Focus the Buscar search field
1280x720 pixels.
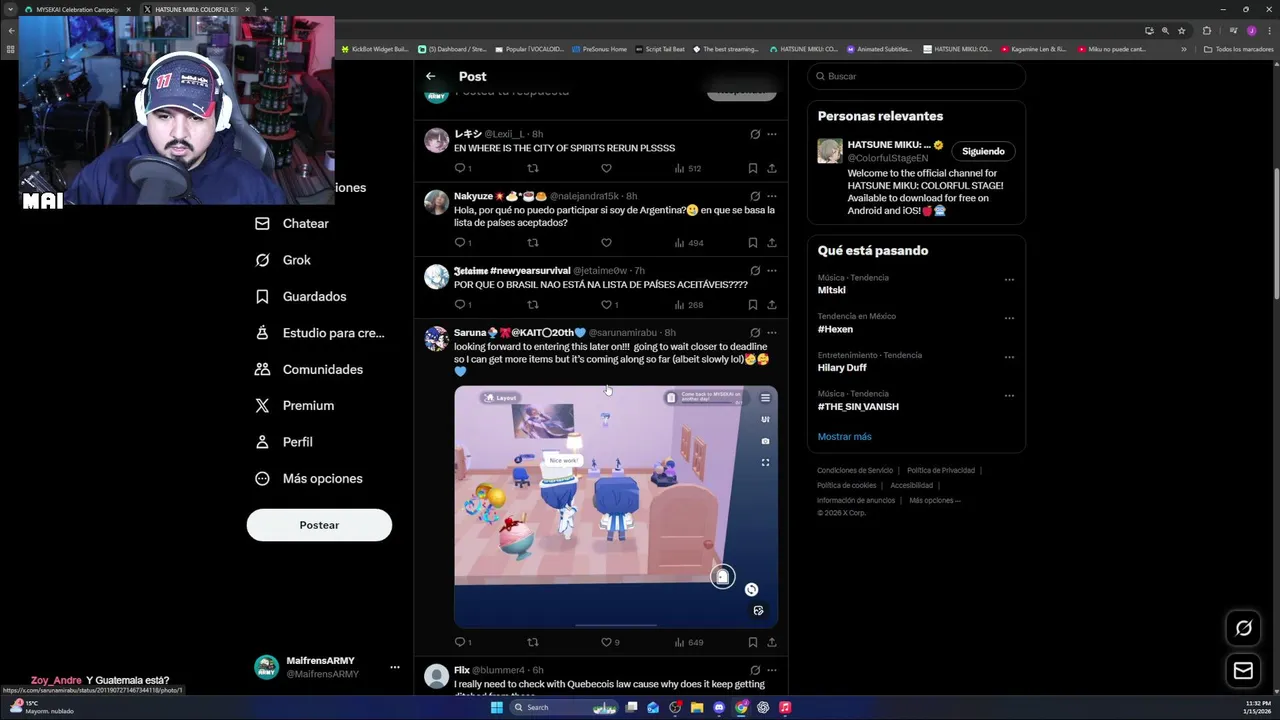click(916, 76)
